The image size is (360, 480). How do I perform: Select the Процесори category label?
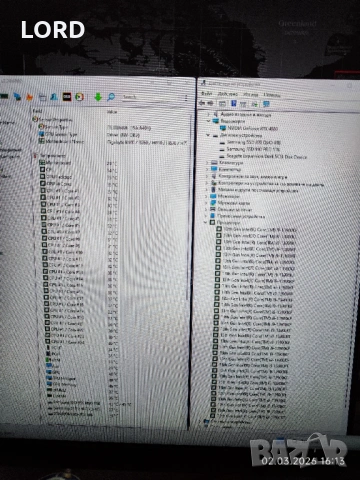(228, 222)
